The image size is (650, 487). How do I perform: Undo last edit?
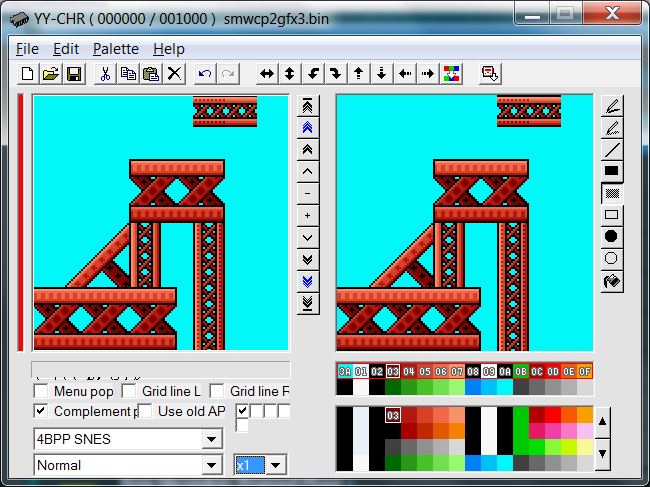click(x=205, y=74)
